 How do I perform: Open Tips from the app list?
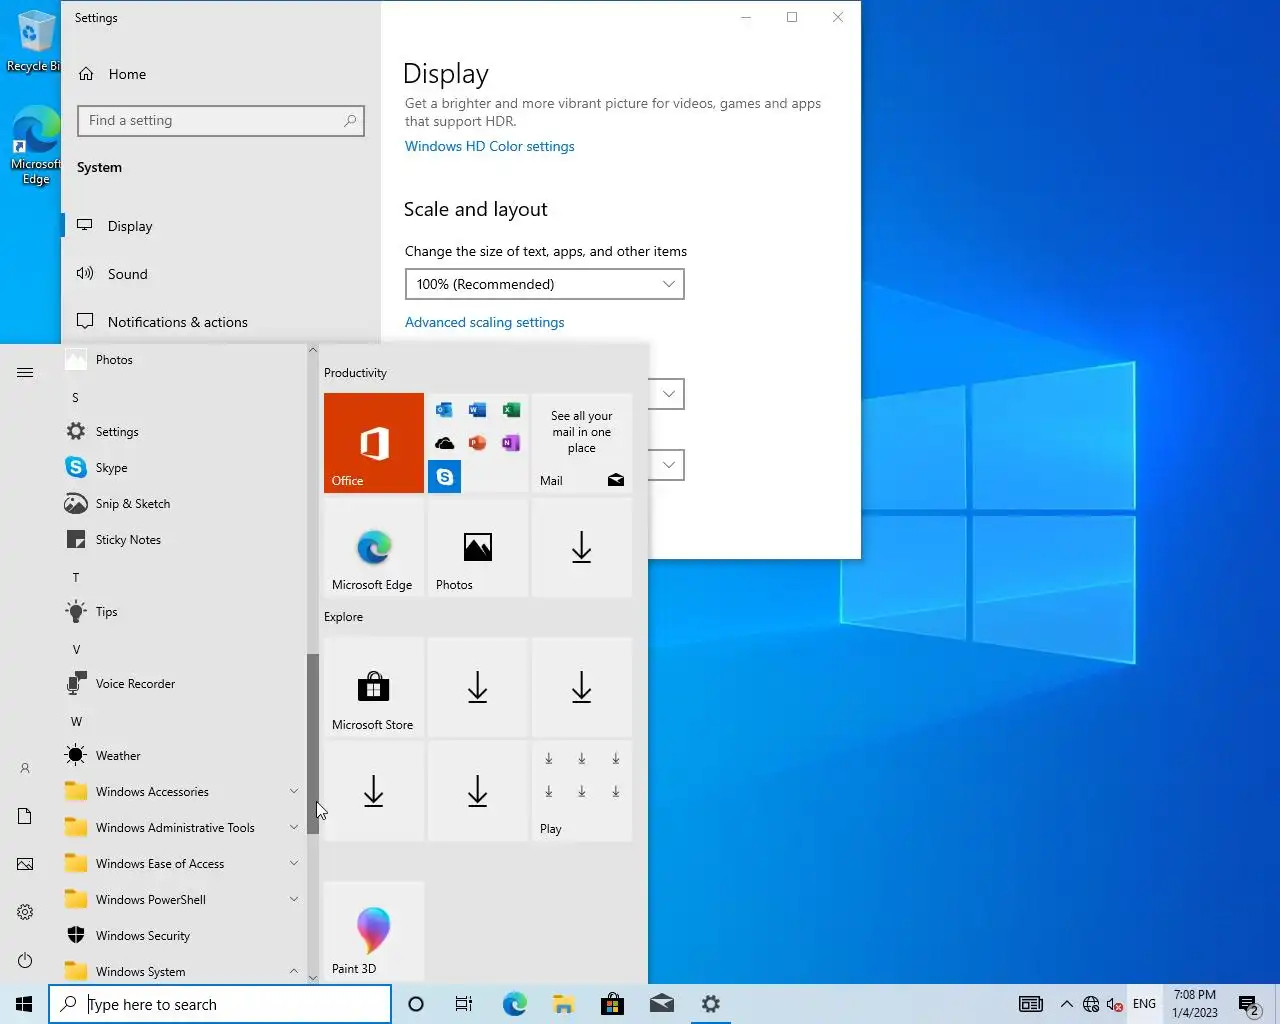183,612
